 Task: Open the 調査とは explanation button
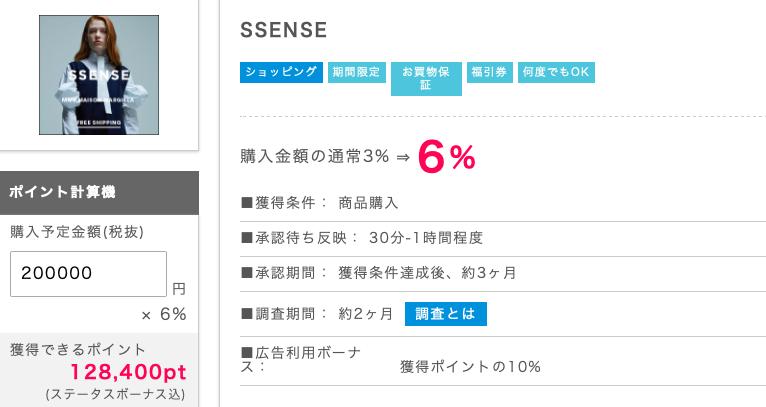(446, 314)
